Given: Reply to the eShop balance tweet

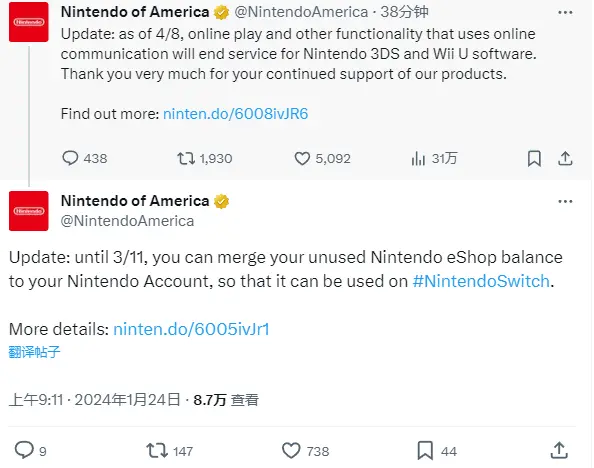Looking at the screenshot, I should [30, 451].
